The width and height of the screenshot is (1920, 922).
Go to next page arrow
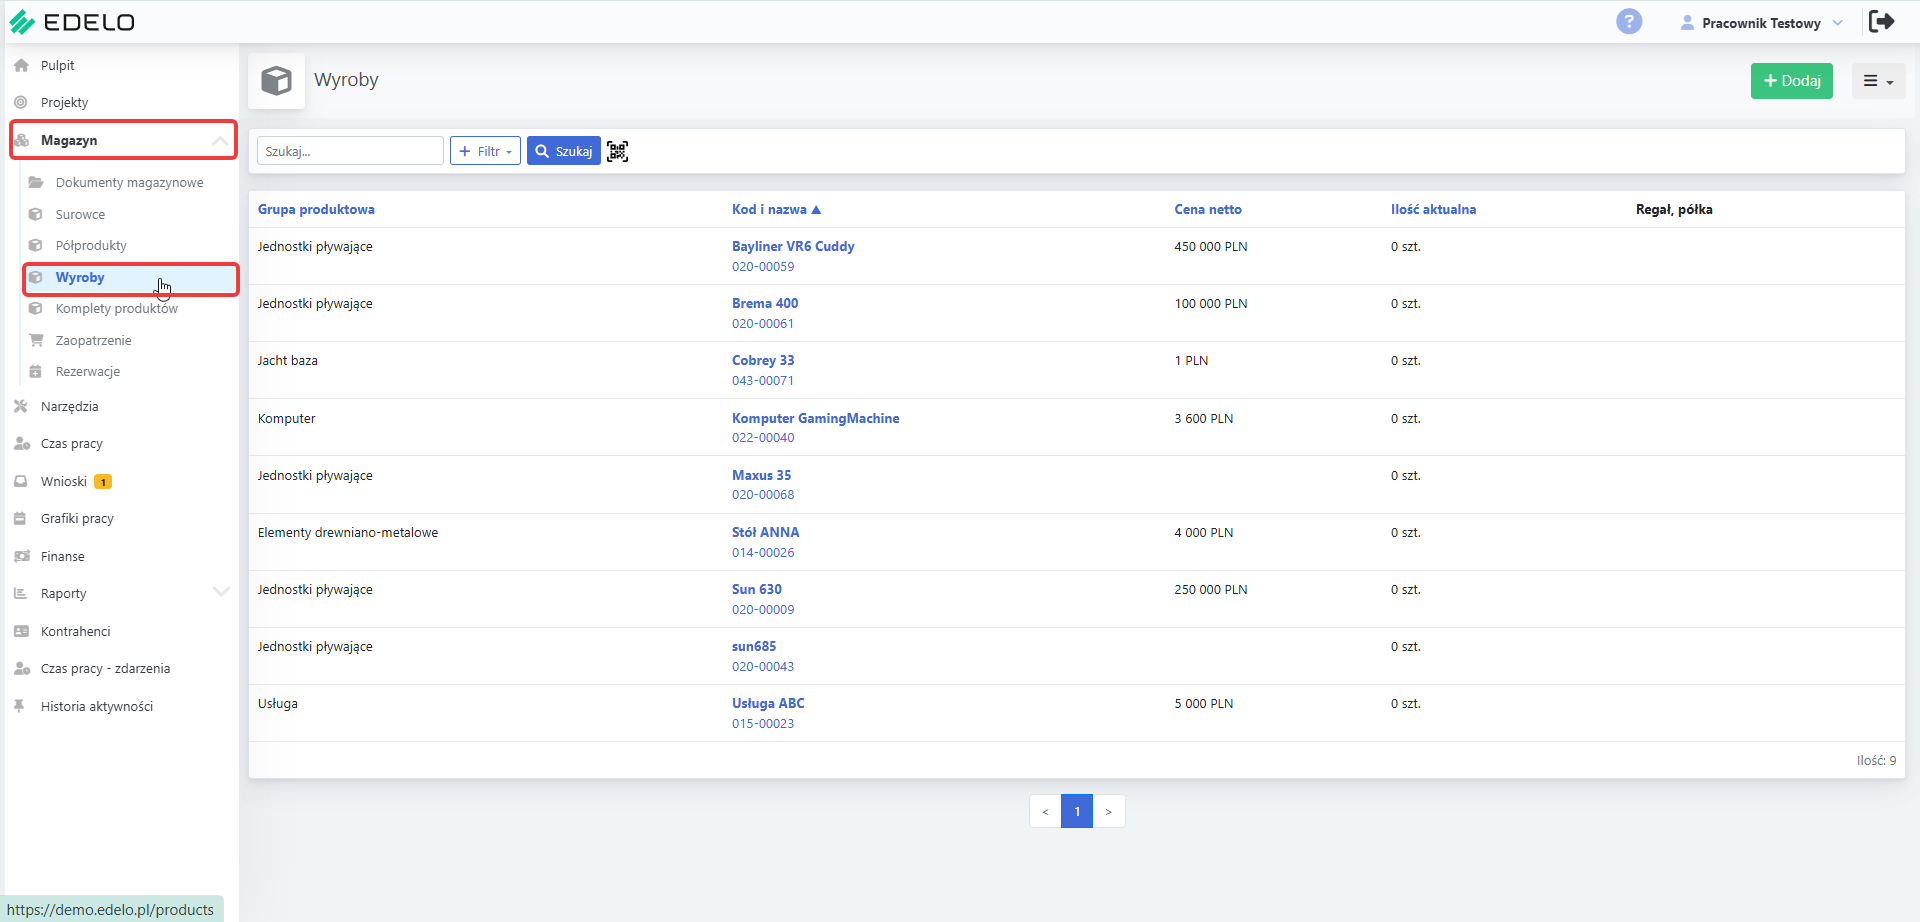point(1109,811)
